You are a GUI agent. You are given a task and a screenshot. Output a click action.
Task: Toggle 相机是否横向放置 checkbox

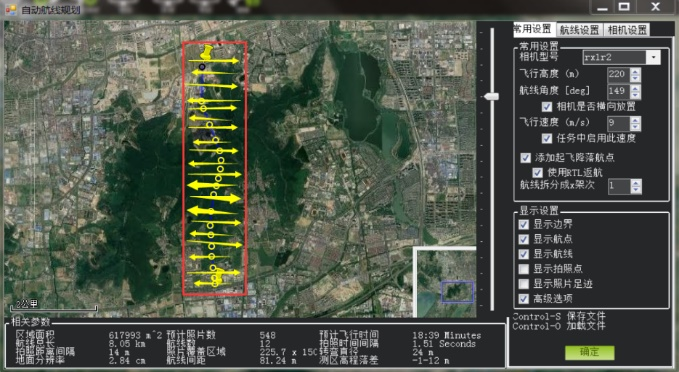(x=547, y=107)
